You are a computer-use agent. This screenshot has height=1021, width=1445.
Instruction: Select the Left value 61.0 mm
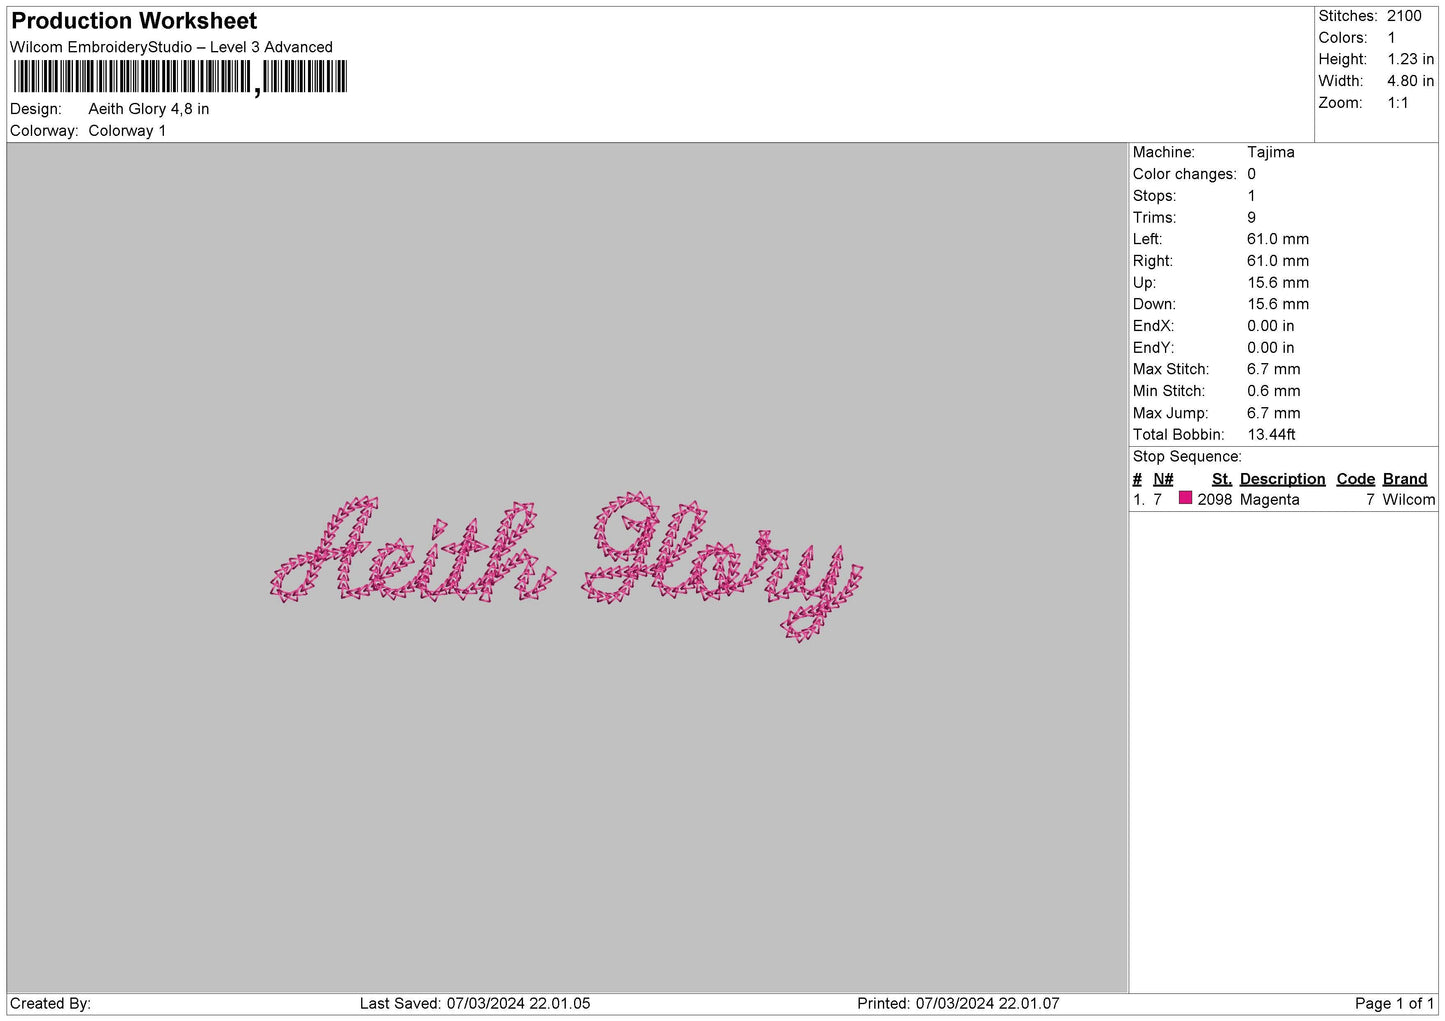pyautogui.click(x=1277, y=239)
